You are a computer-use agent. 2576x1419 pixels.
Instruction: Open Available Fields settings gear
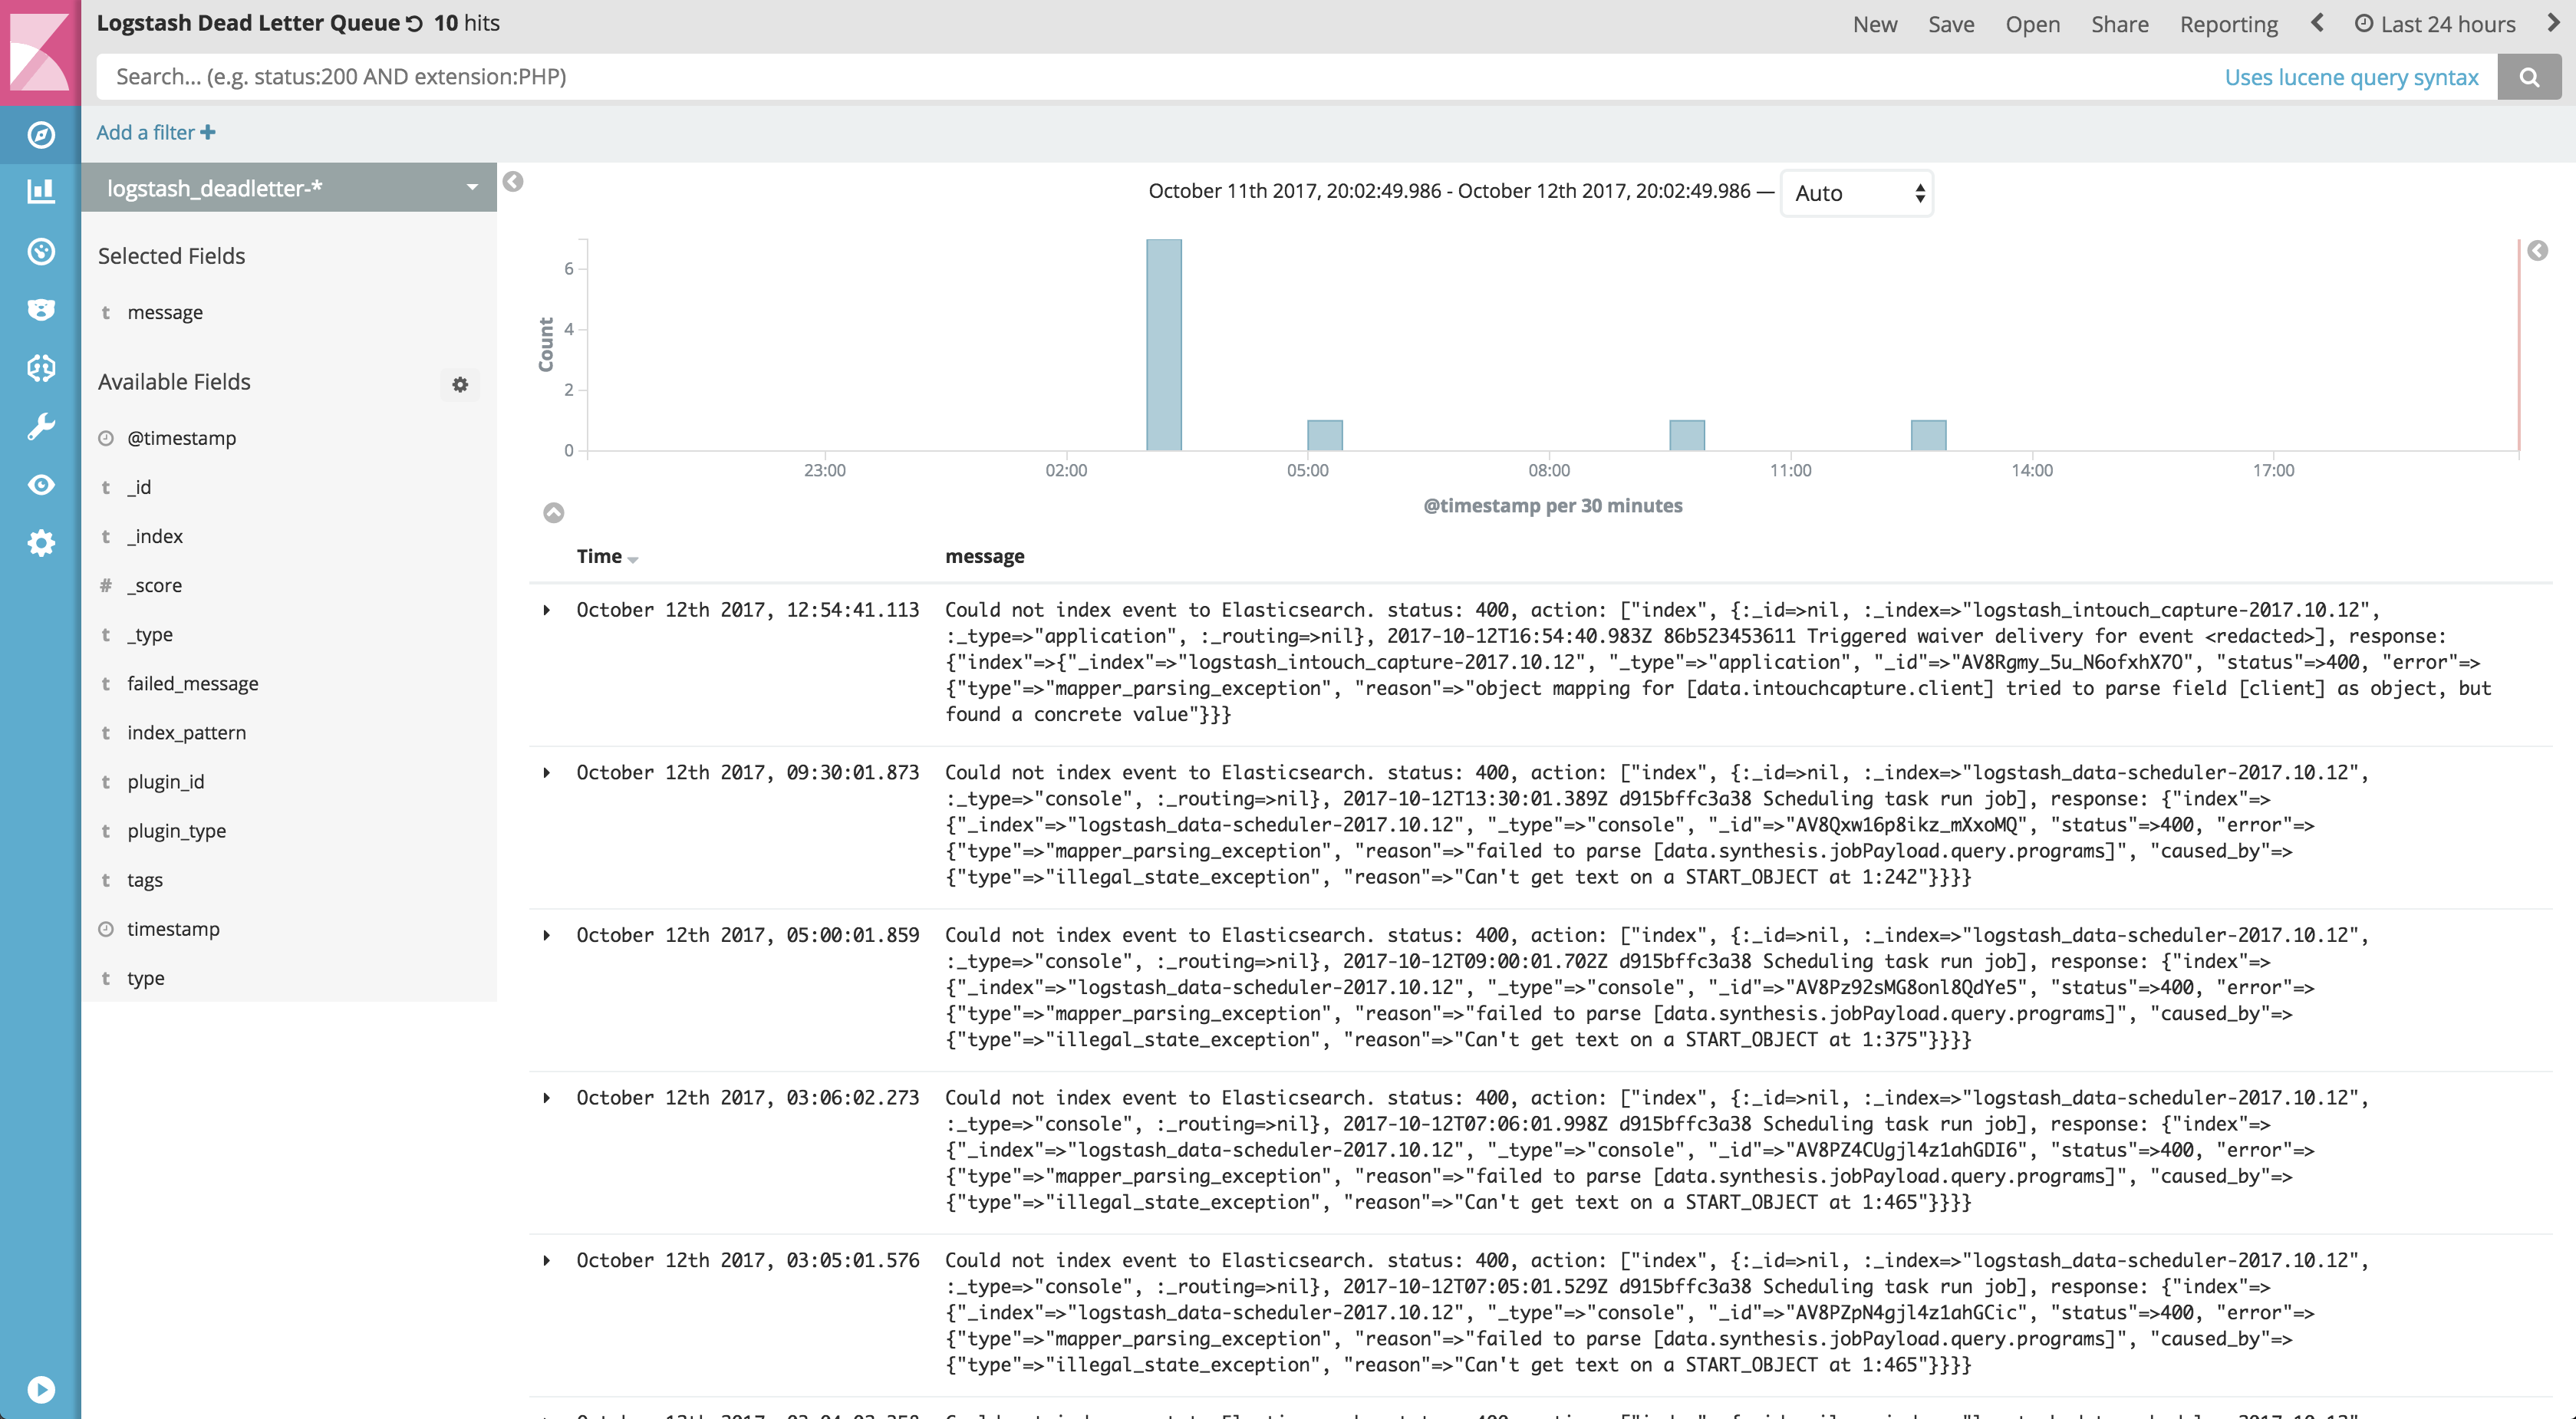coord(460,384)
